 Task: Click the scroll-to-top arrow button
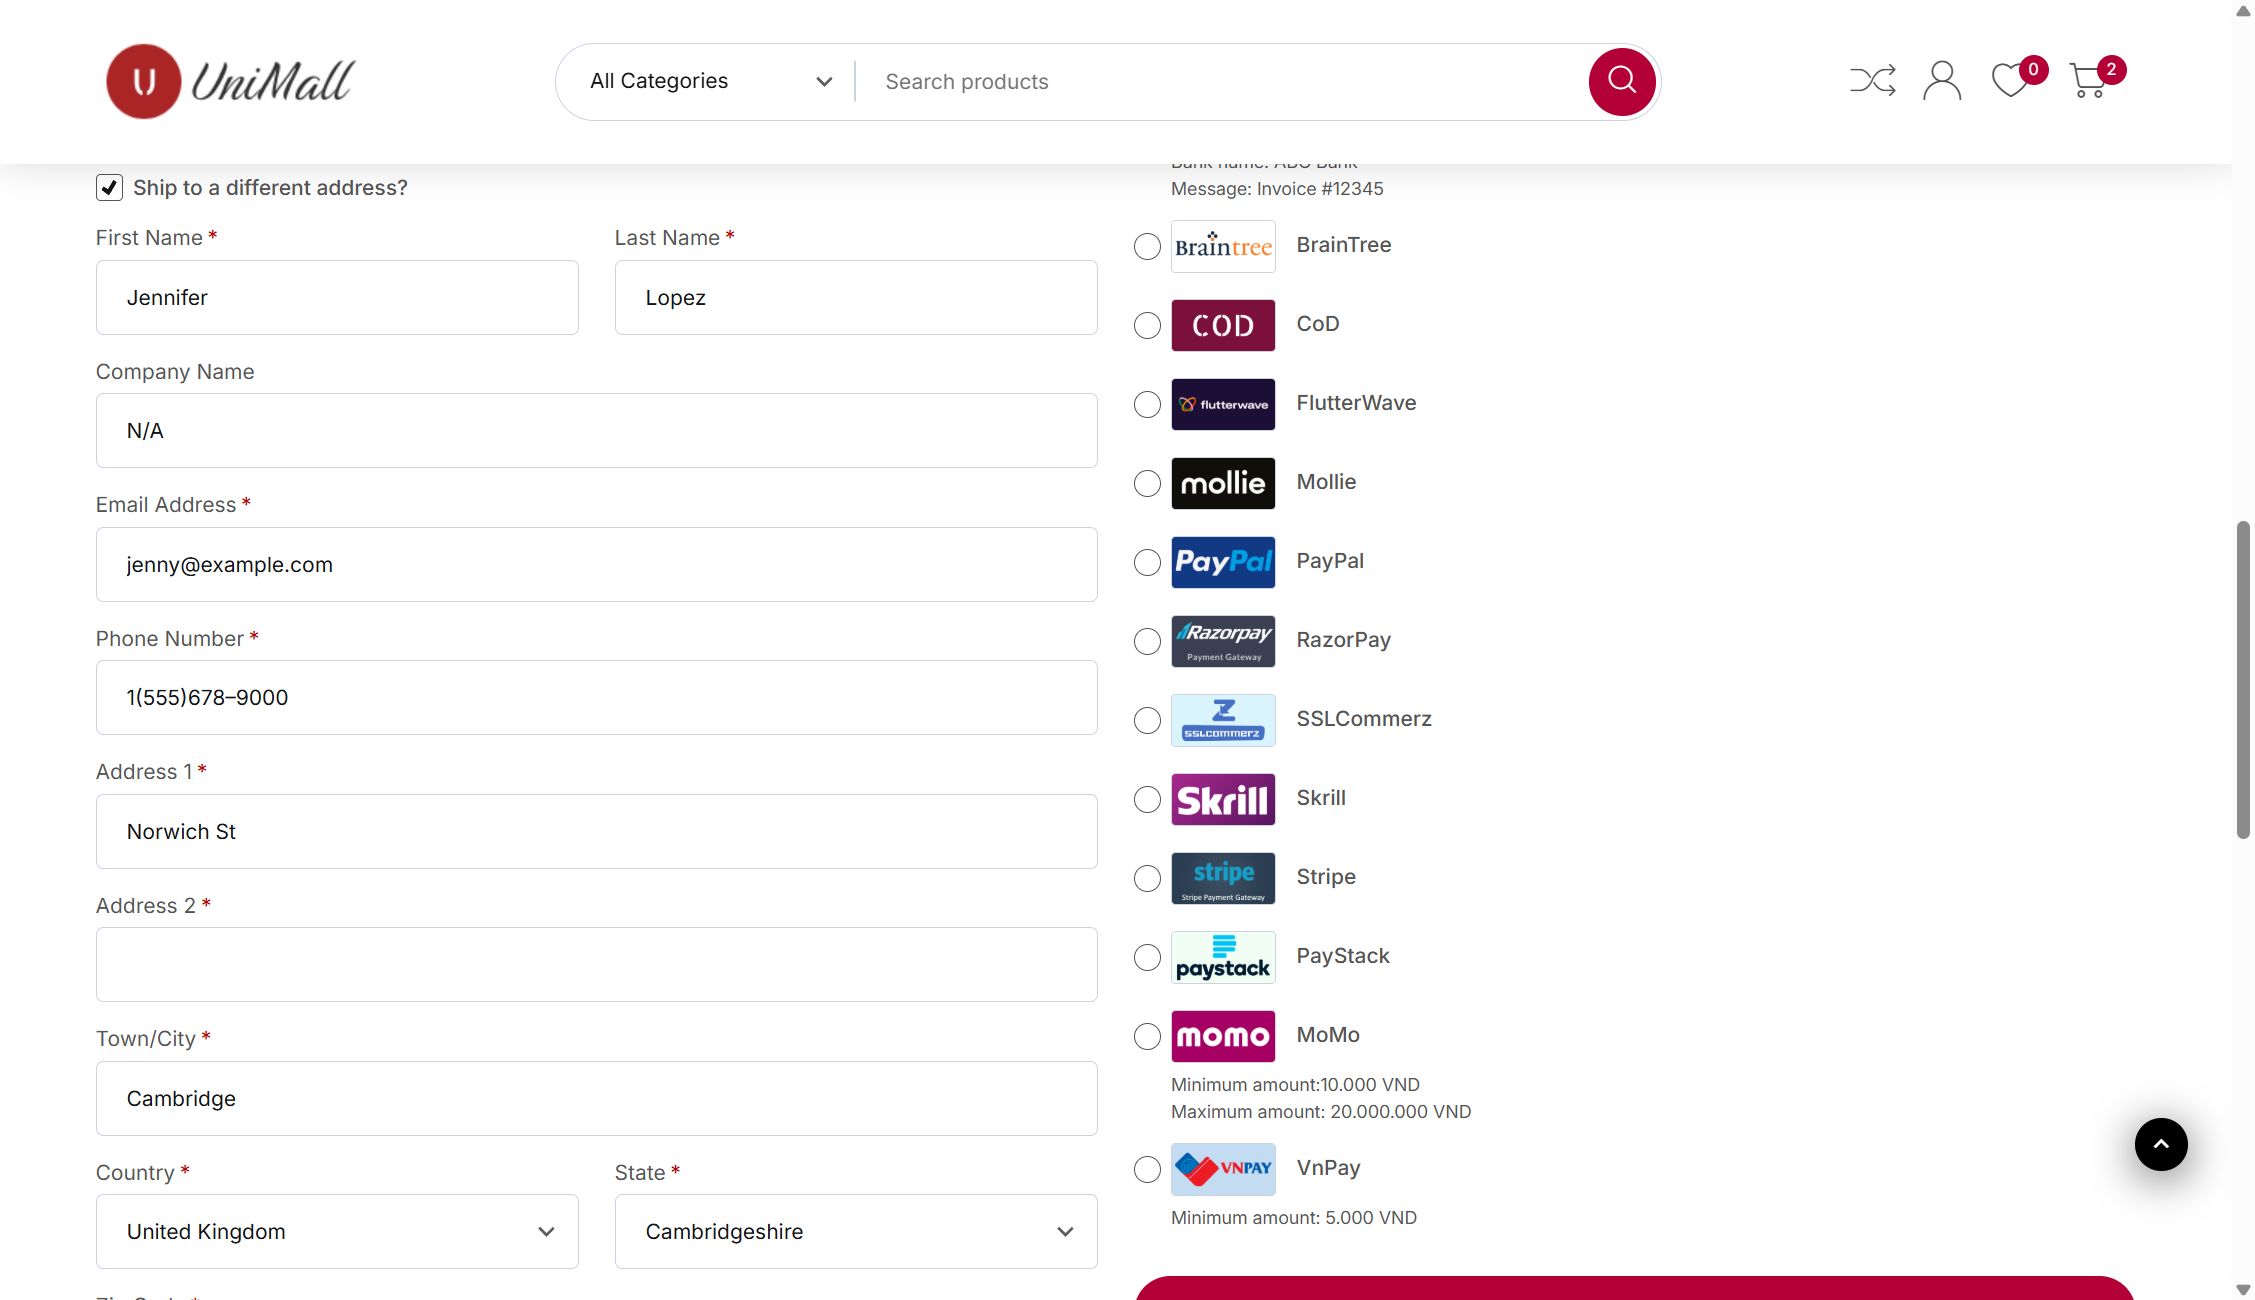2160,1144
